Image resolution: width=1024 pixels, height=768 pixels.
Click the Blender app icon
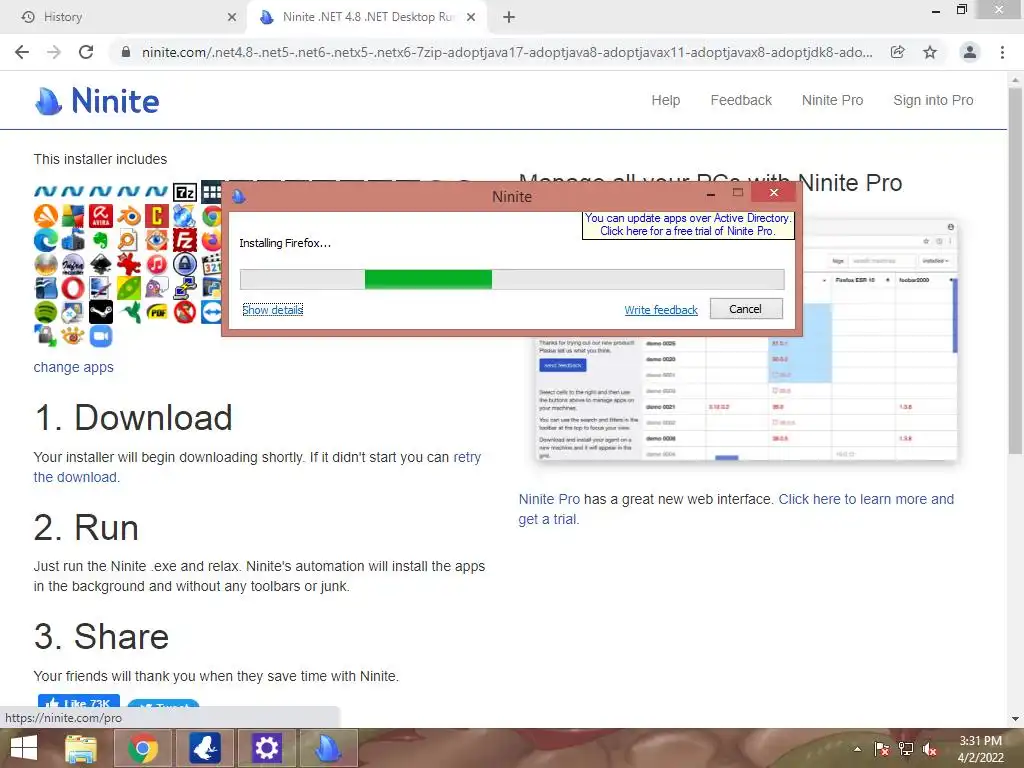(x=129, y=216)
